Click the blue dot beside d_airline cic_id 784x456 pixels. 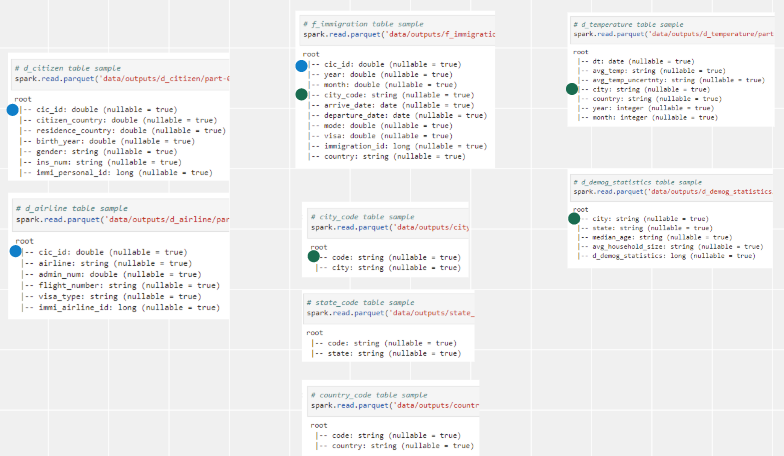tap(16, 252)
